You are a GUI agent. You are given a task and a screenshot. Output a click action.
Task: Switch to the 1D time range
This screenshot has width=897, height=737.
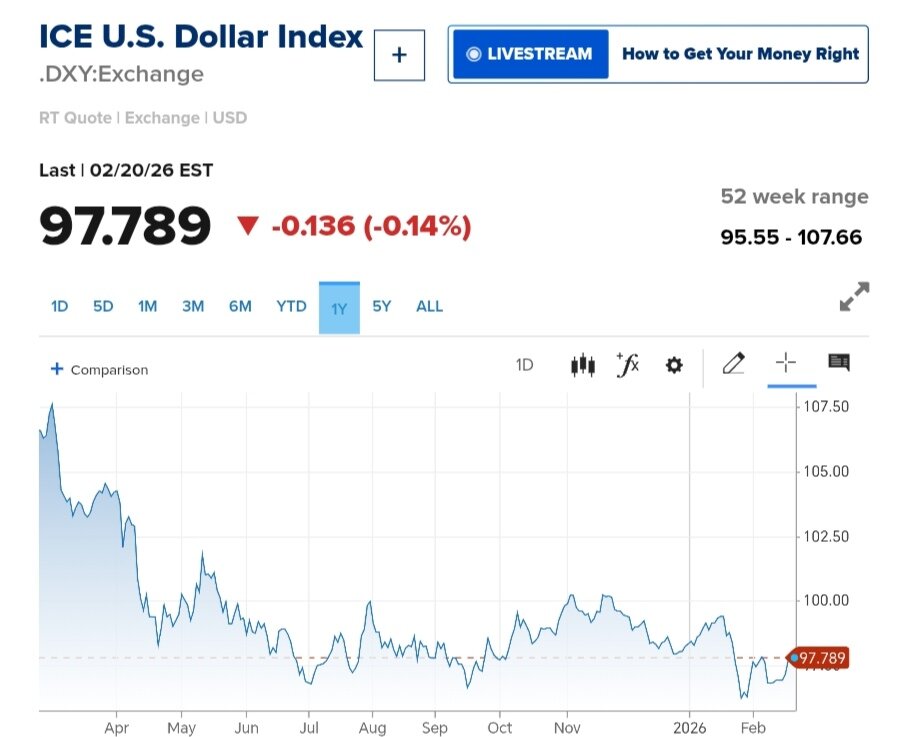point(59,306)
